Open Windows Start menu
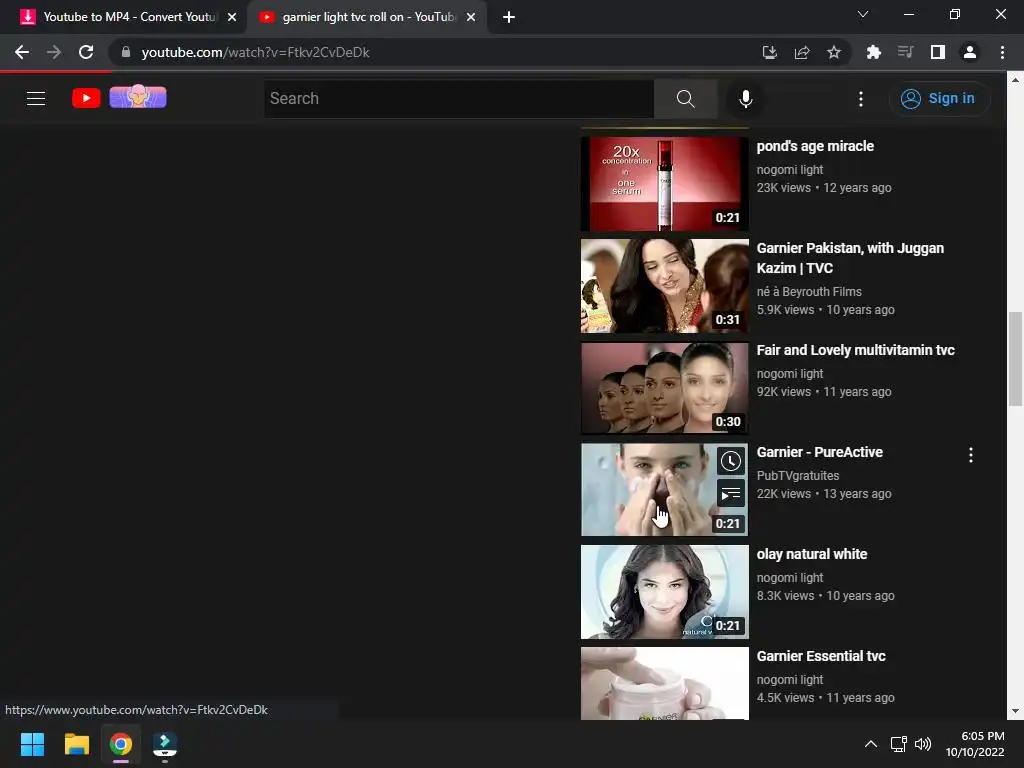 [32, 744]
